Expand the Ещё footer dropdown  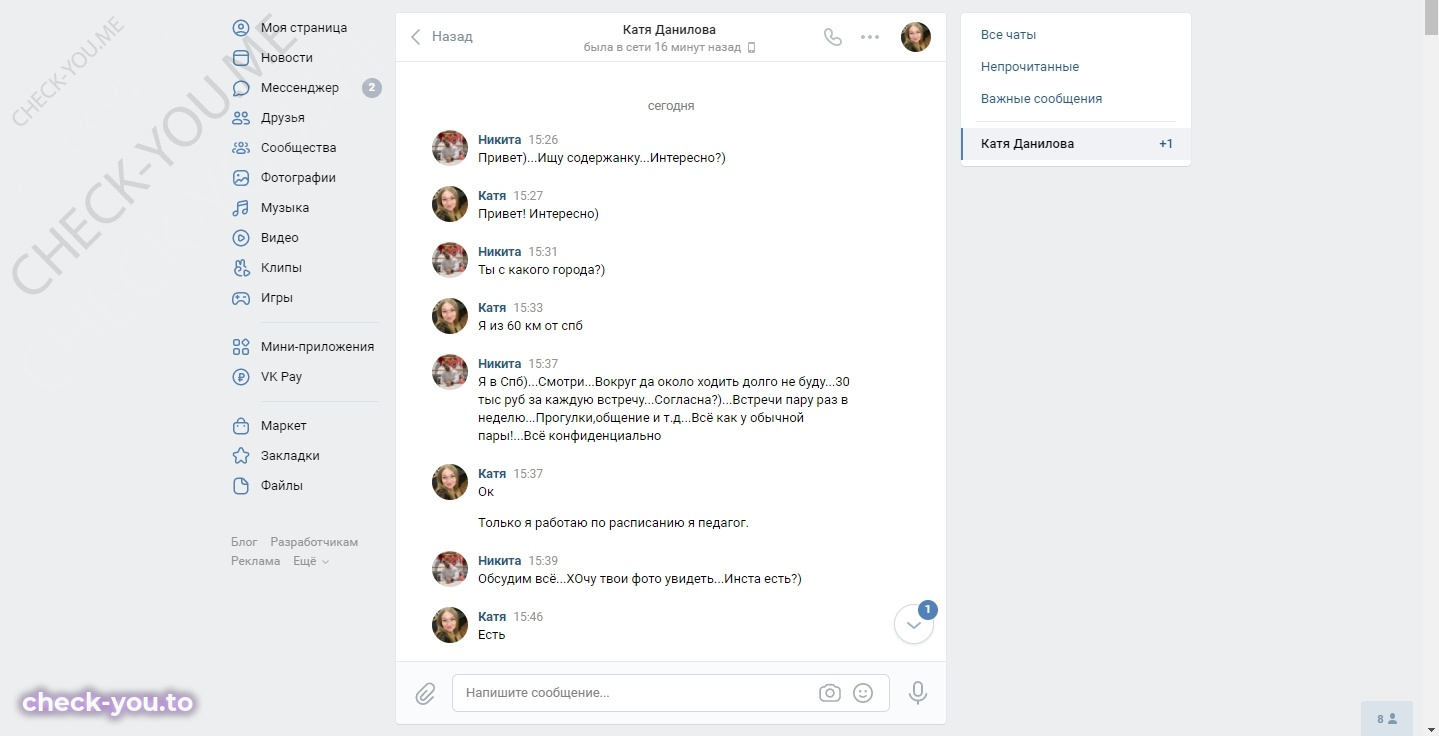(311, 561)
